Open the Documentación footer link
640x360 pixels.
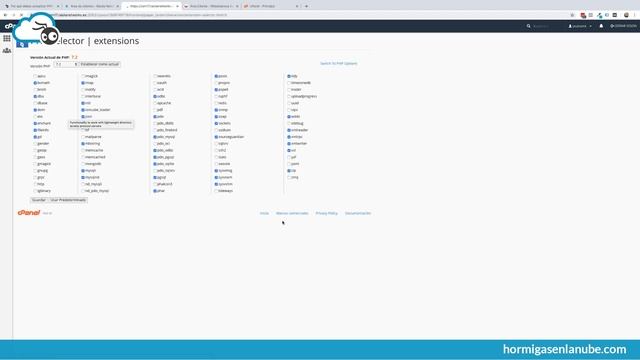pyautogui.click(x=358, y=213)
